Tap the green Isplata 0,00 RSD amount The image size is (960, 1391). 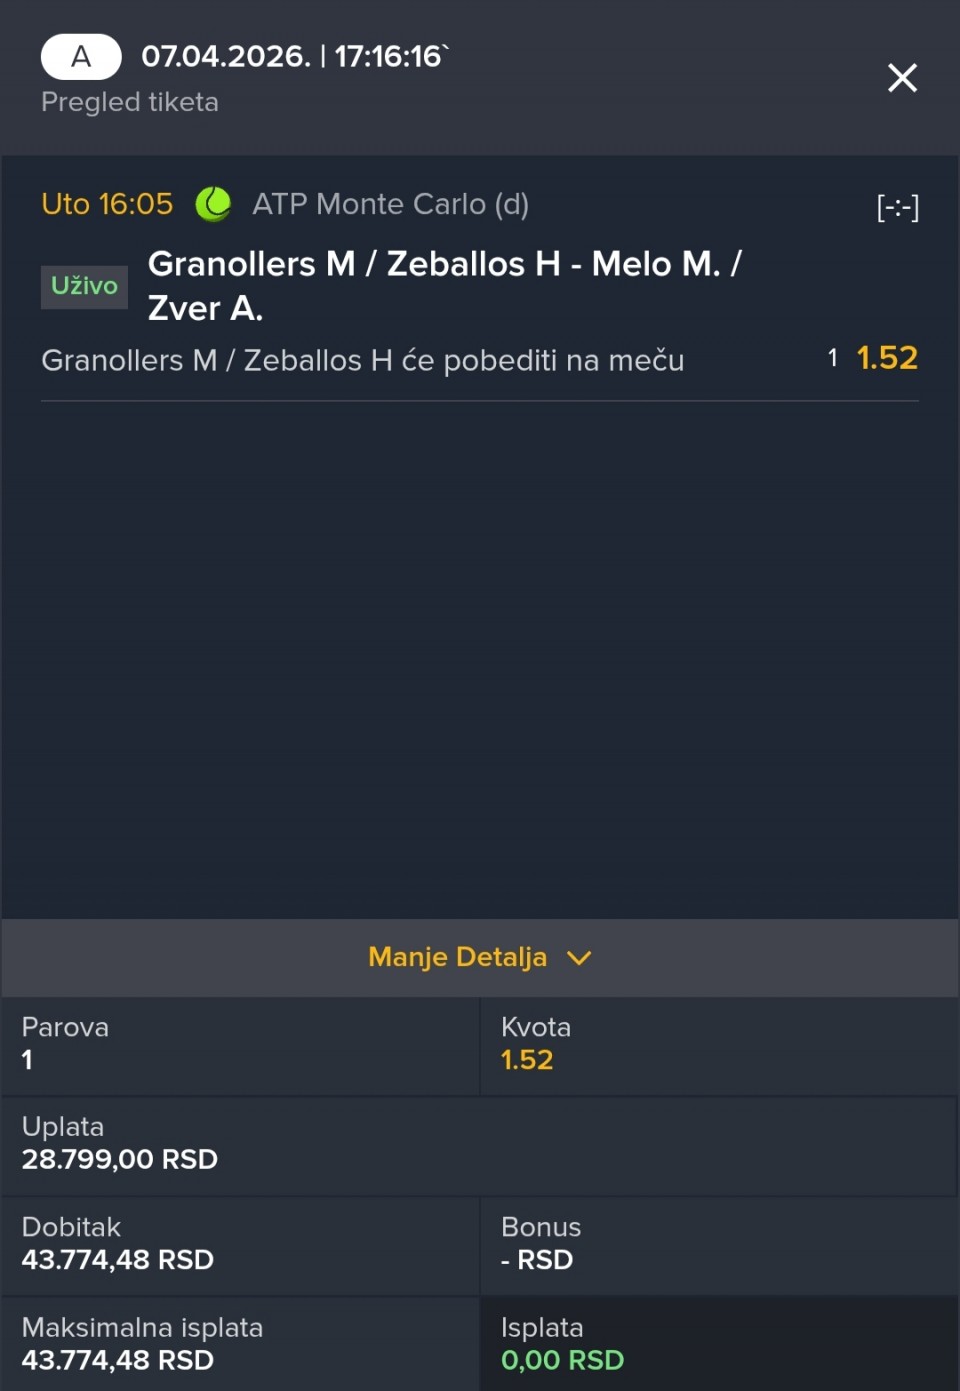click(x=562, y=1360)
